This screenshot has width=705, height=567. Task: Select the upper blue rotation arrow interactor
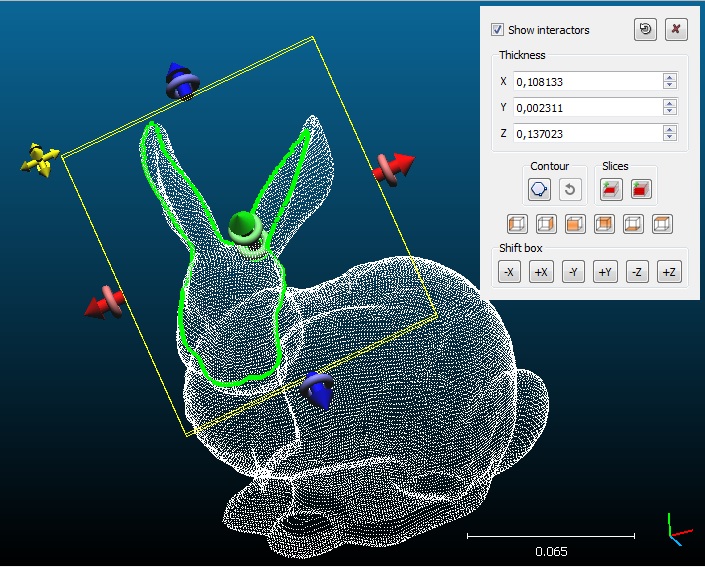coord(182,81)
